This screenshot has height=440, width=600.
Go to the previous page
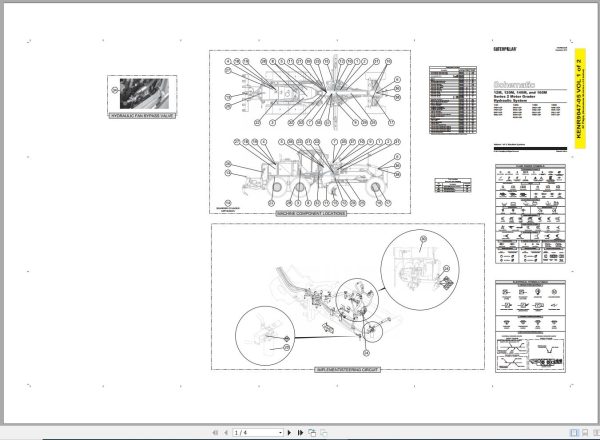[226, 432]
